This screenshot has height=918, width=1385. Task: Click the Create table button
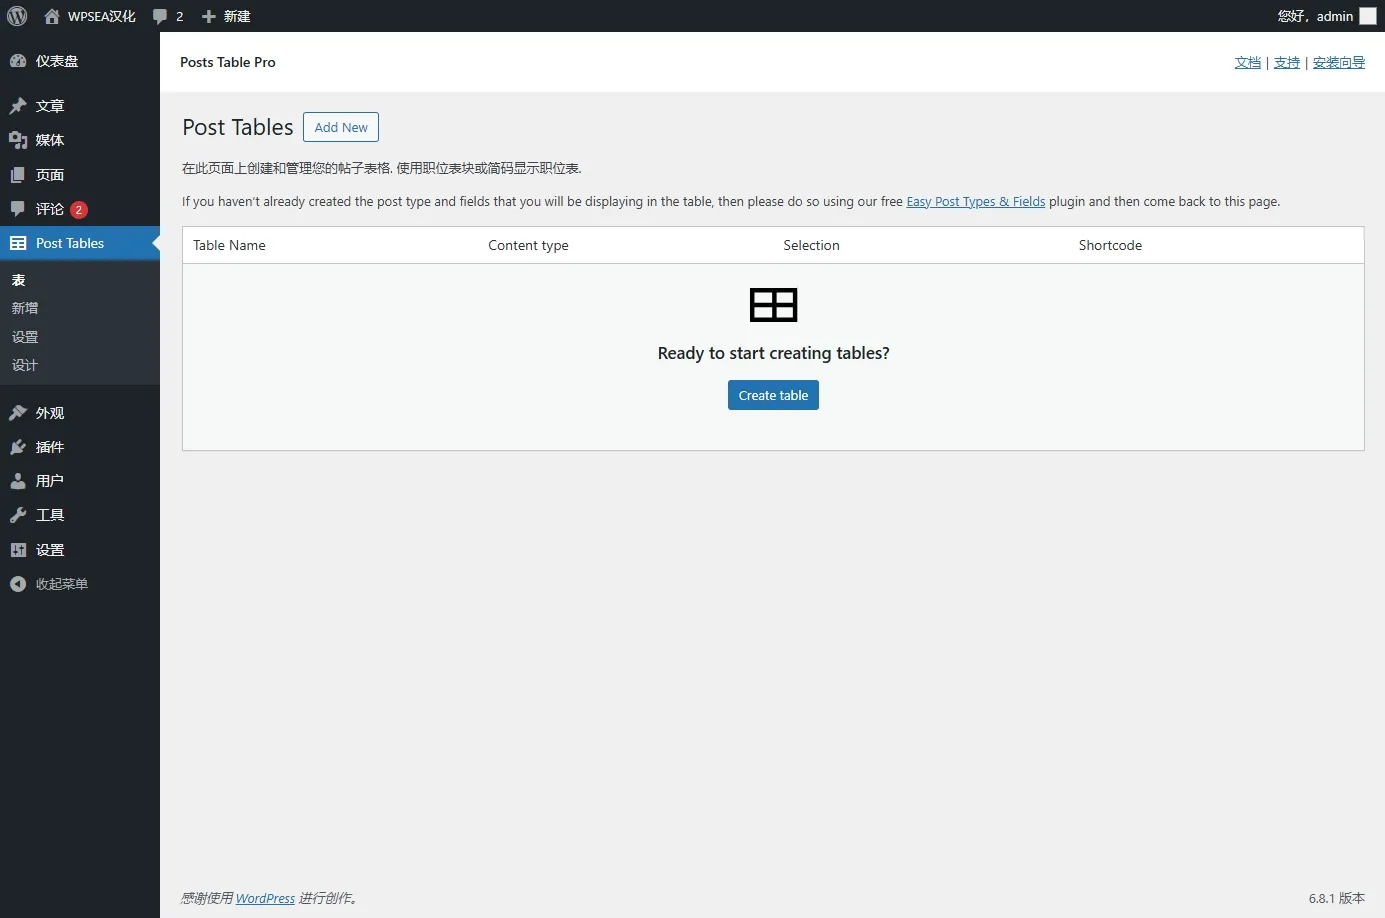773,395
